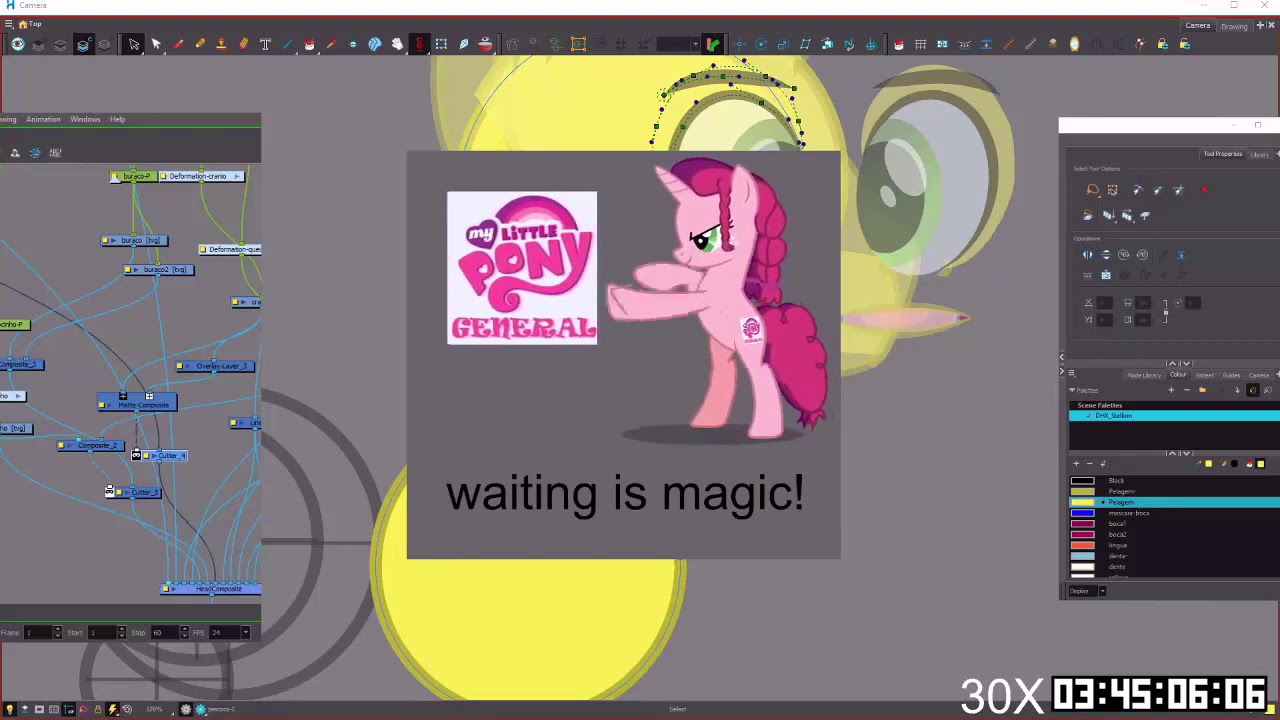The height and width of the screenshot is (720, 1280).
Task: Select the Colour dropper tool
Action: 331,44
